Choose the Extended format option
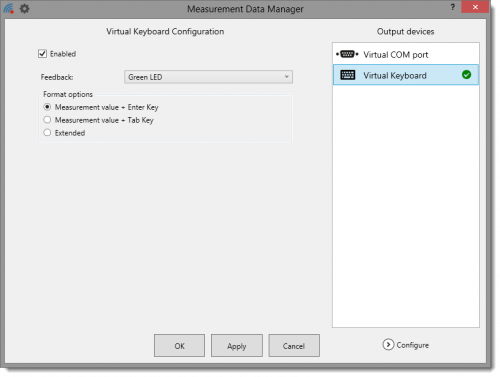500x377 pixels. 47,133
